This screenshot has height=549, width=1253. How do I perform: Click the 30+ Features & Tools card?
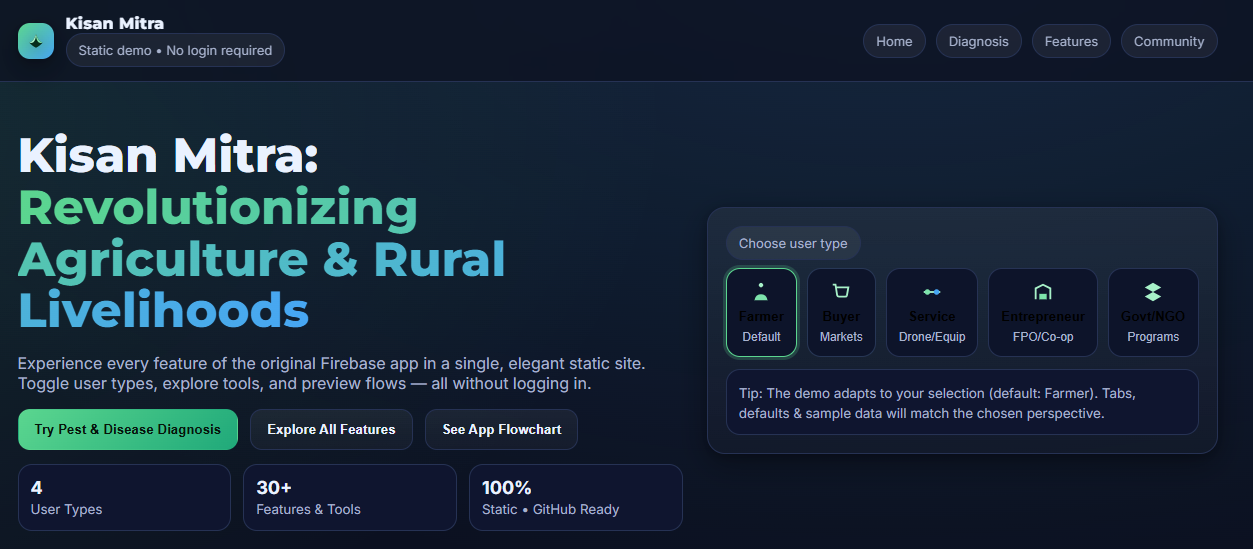[x=349, y=497]
